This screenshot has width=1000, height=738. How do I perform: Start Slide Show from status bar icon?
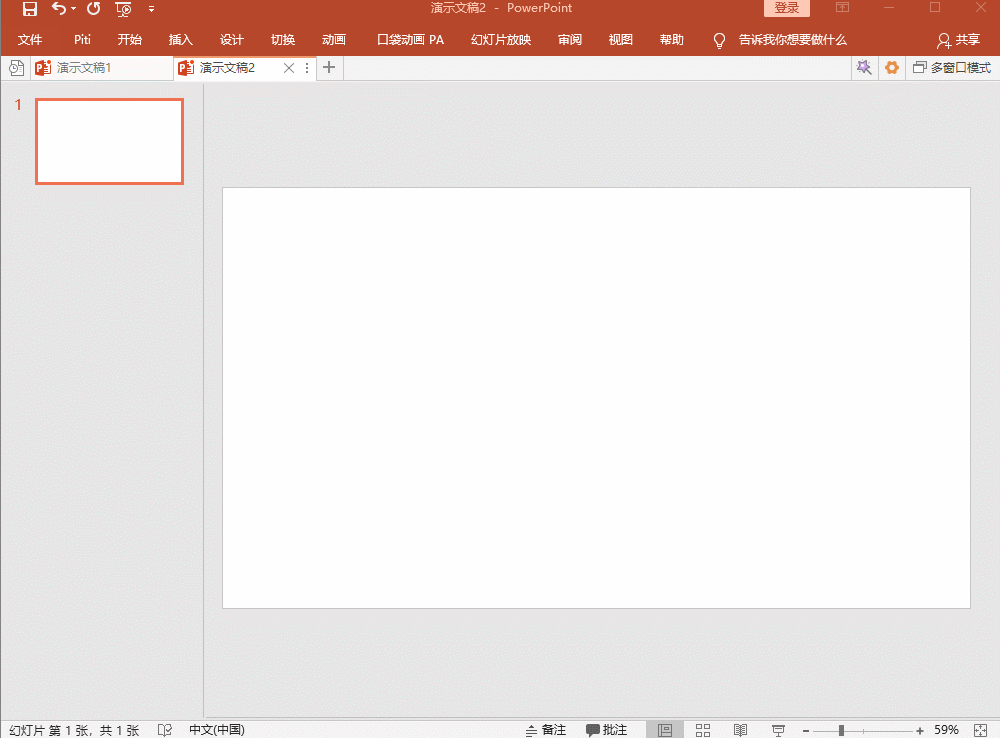(x=778, y=730)
